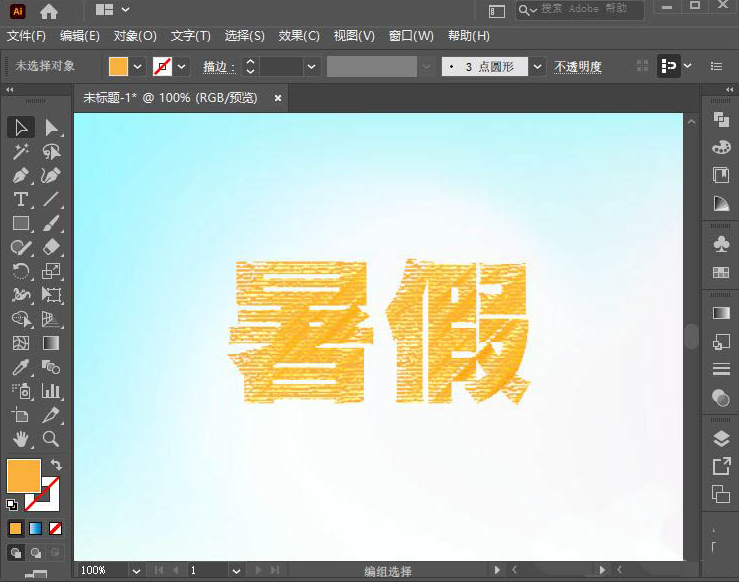Select the Warp tool
Image resolution: width=739 pixels, height=582 pixels.
point(21,295)
